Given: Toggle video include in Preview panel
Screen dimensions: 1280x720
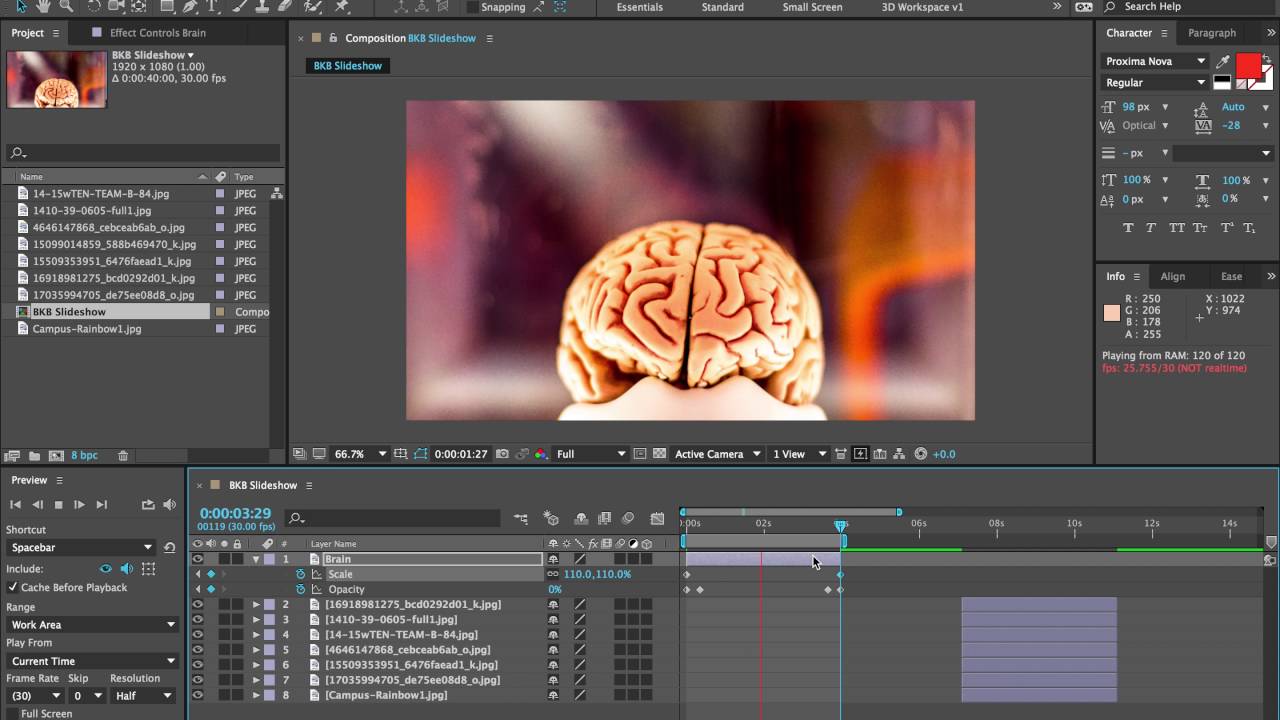Looking at the screenshot, I should 105,569.
